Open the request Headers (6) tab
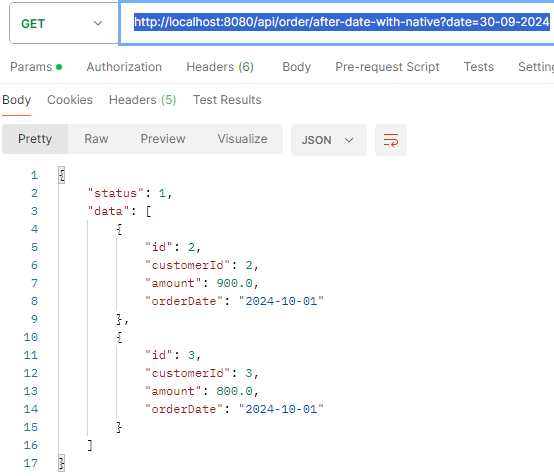Image resolution: width=554 pixels, height=476 pixels. tap(220, 67)
